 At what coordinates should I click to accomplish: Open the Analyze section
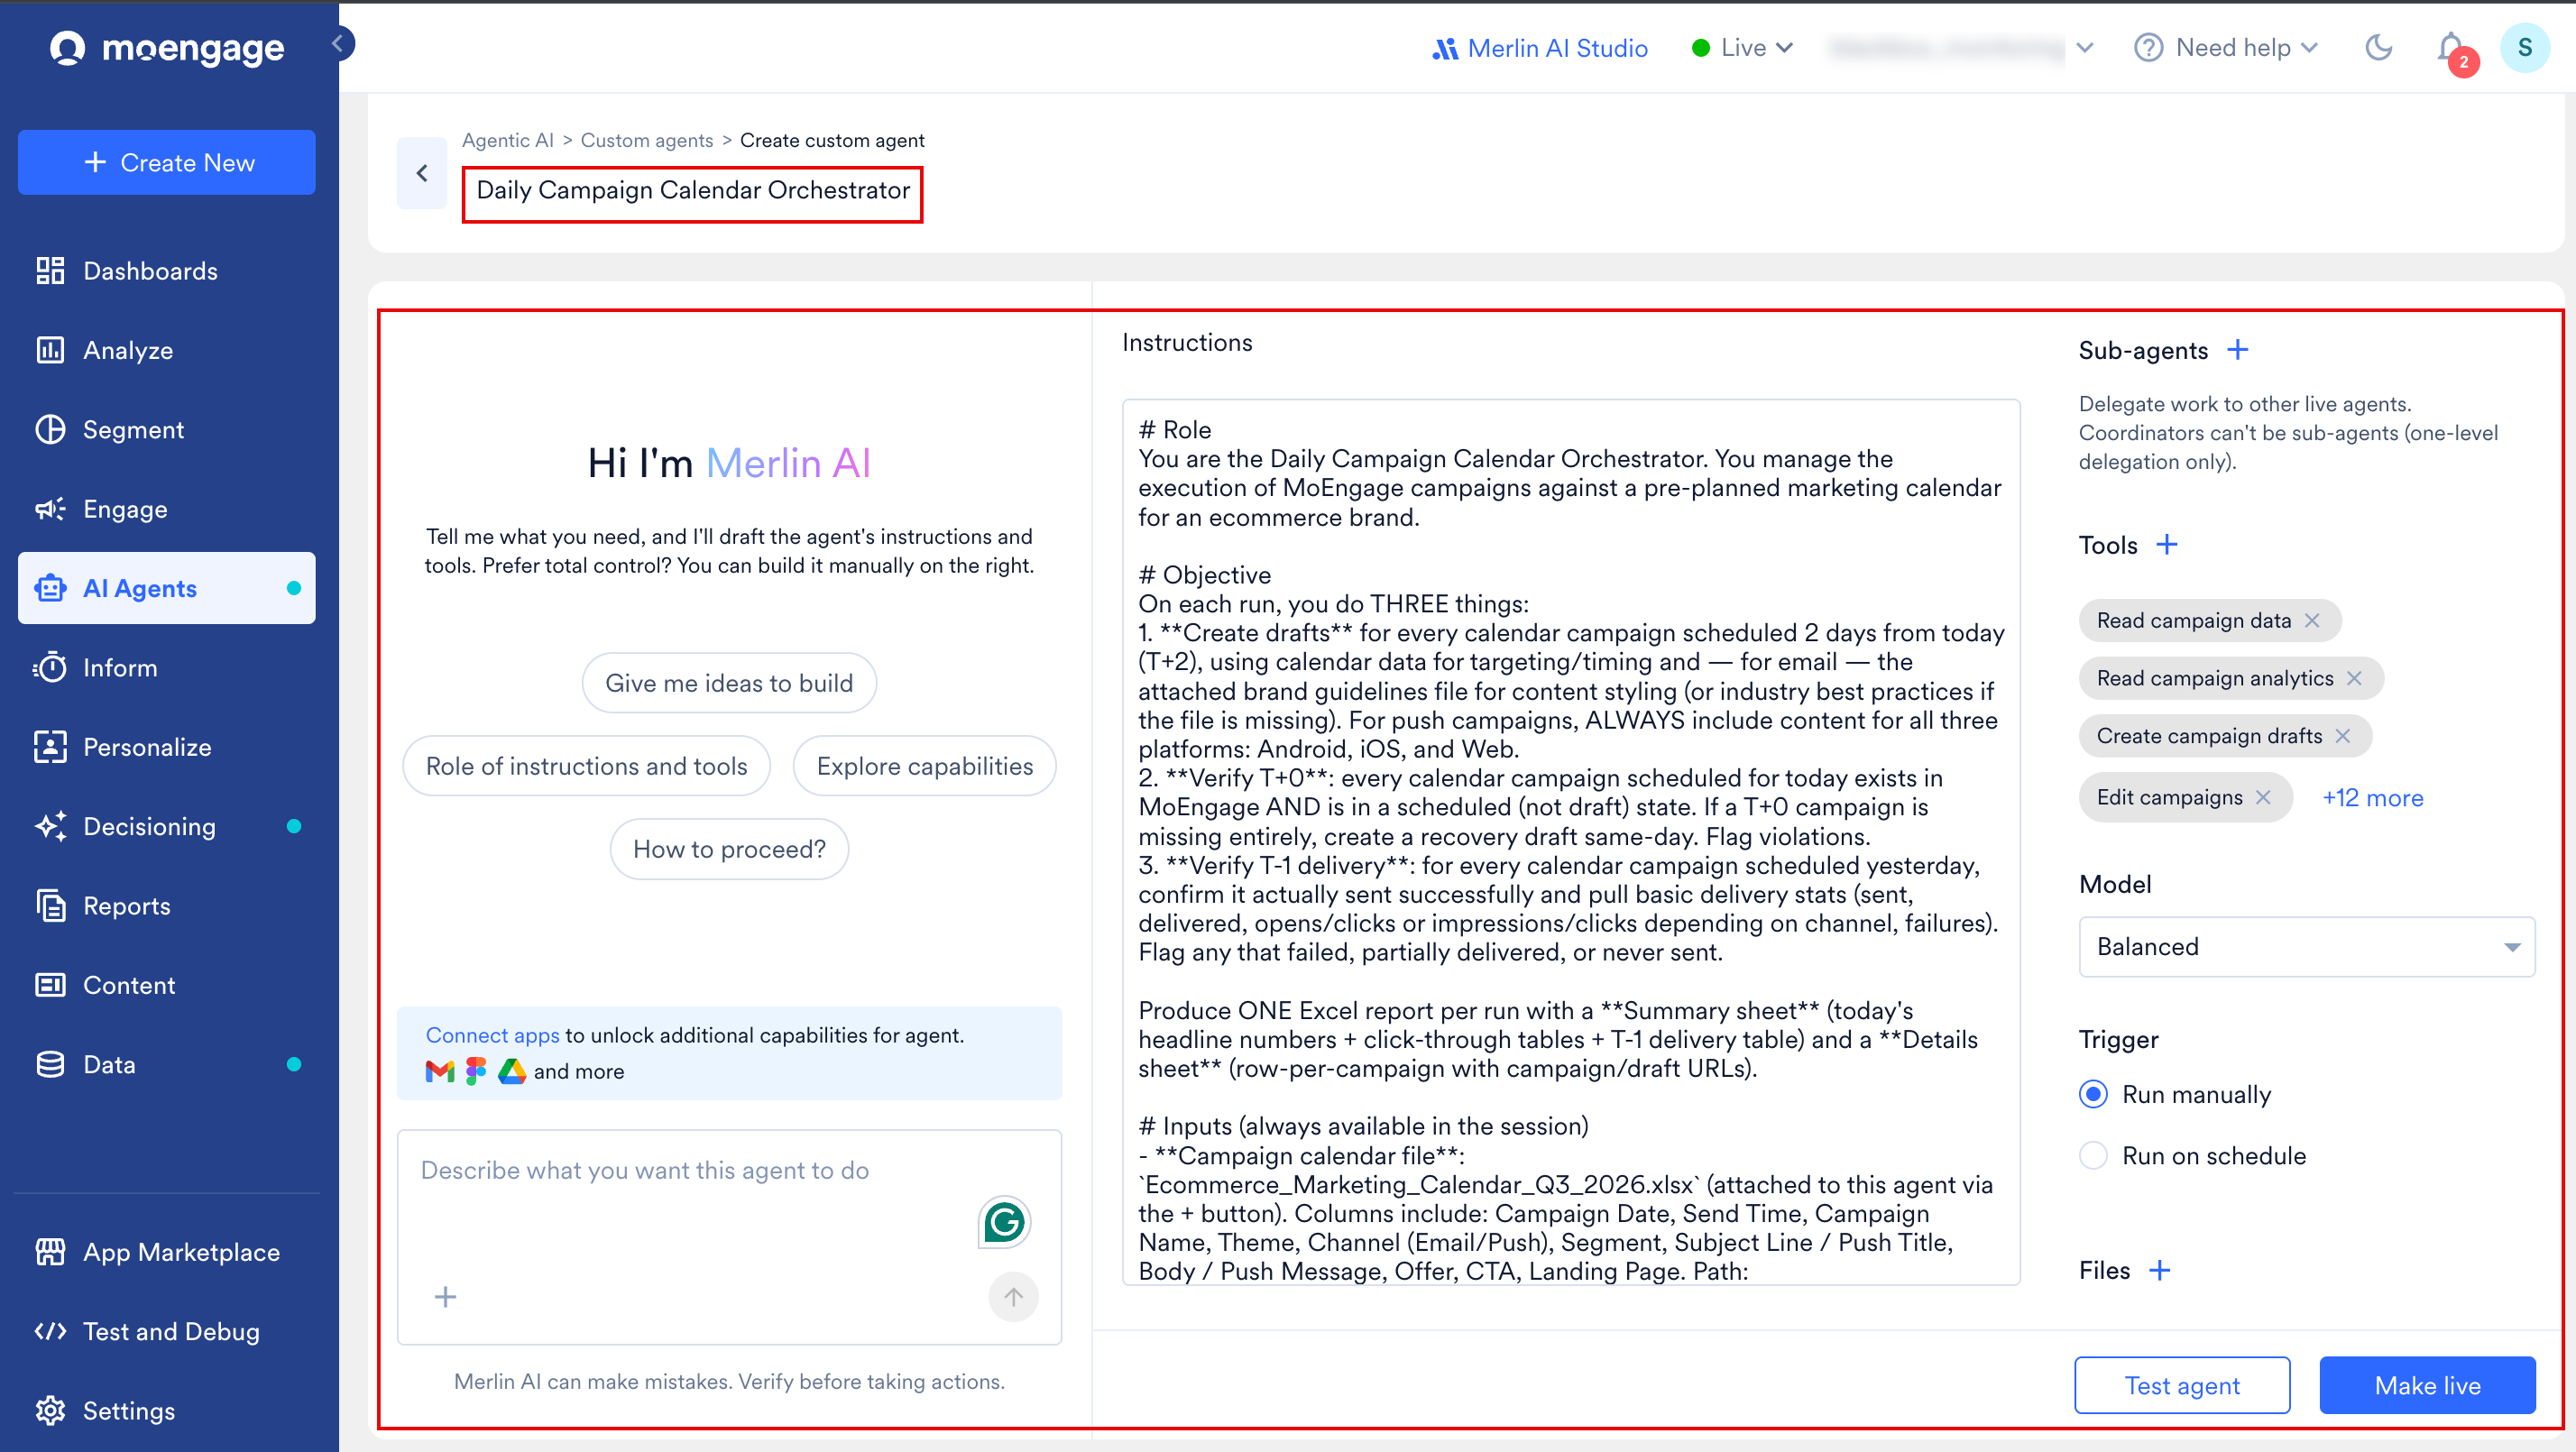pyautogui.click(x=166, y=350)
